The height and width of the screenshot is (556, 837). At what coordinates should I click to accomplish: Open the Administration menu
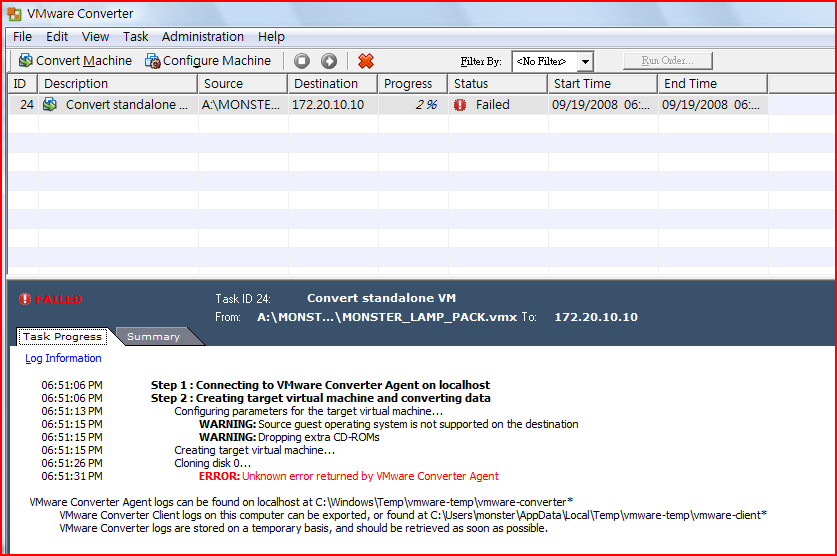[x=203, y=37]
